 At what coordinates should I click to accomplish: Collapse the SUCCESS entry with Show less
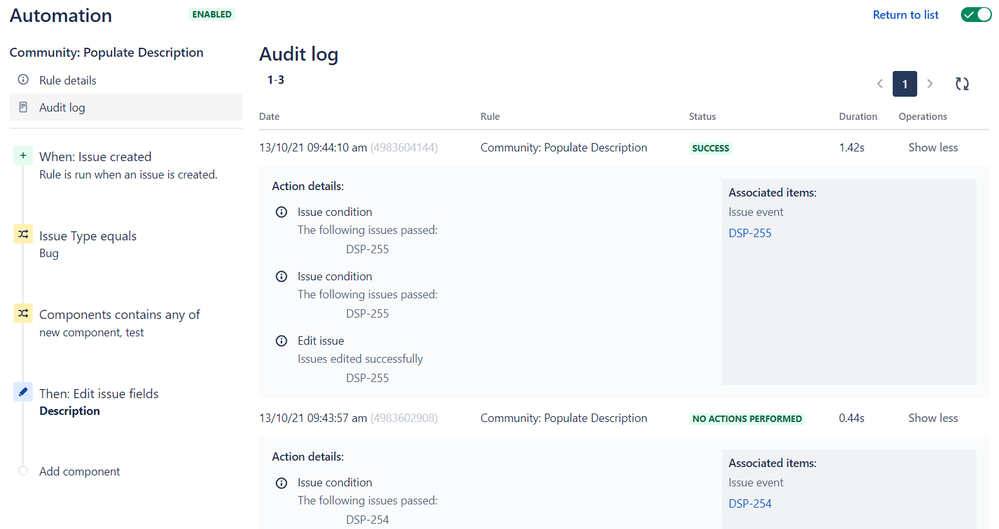point(932,148)
